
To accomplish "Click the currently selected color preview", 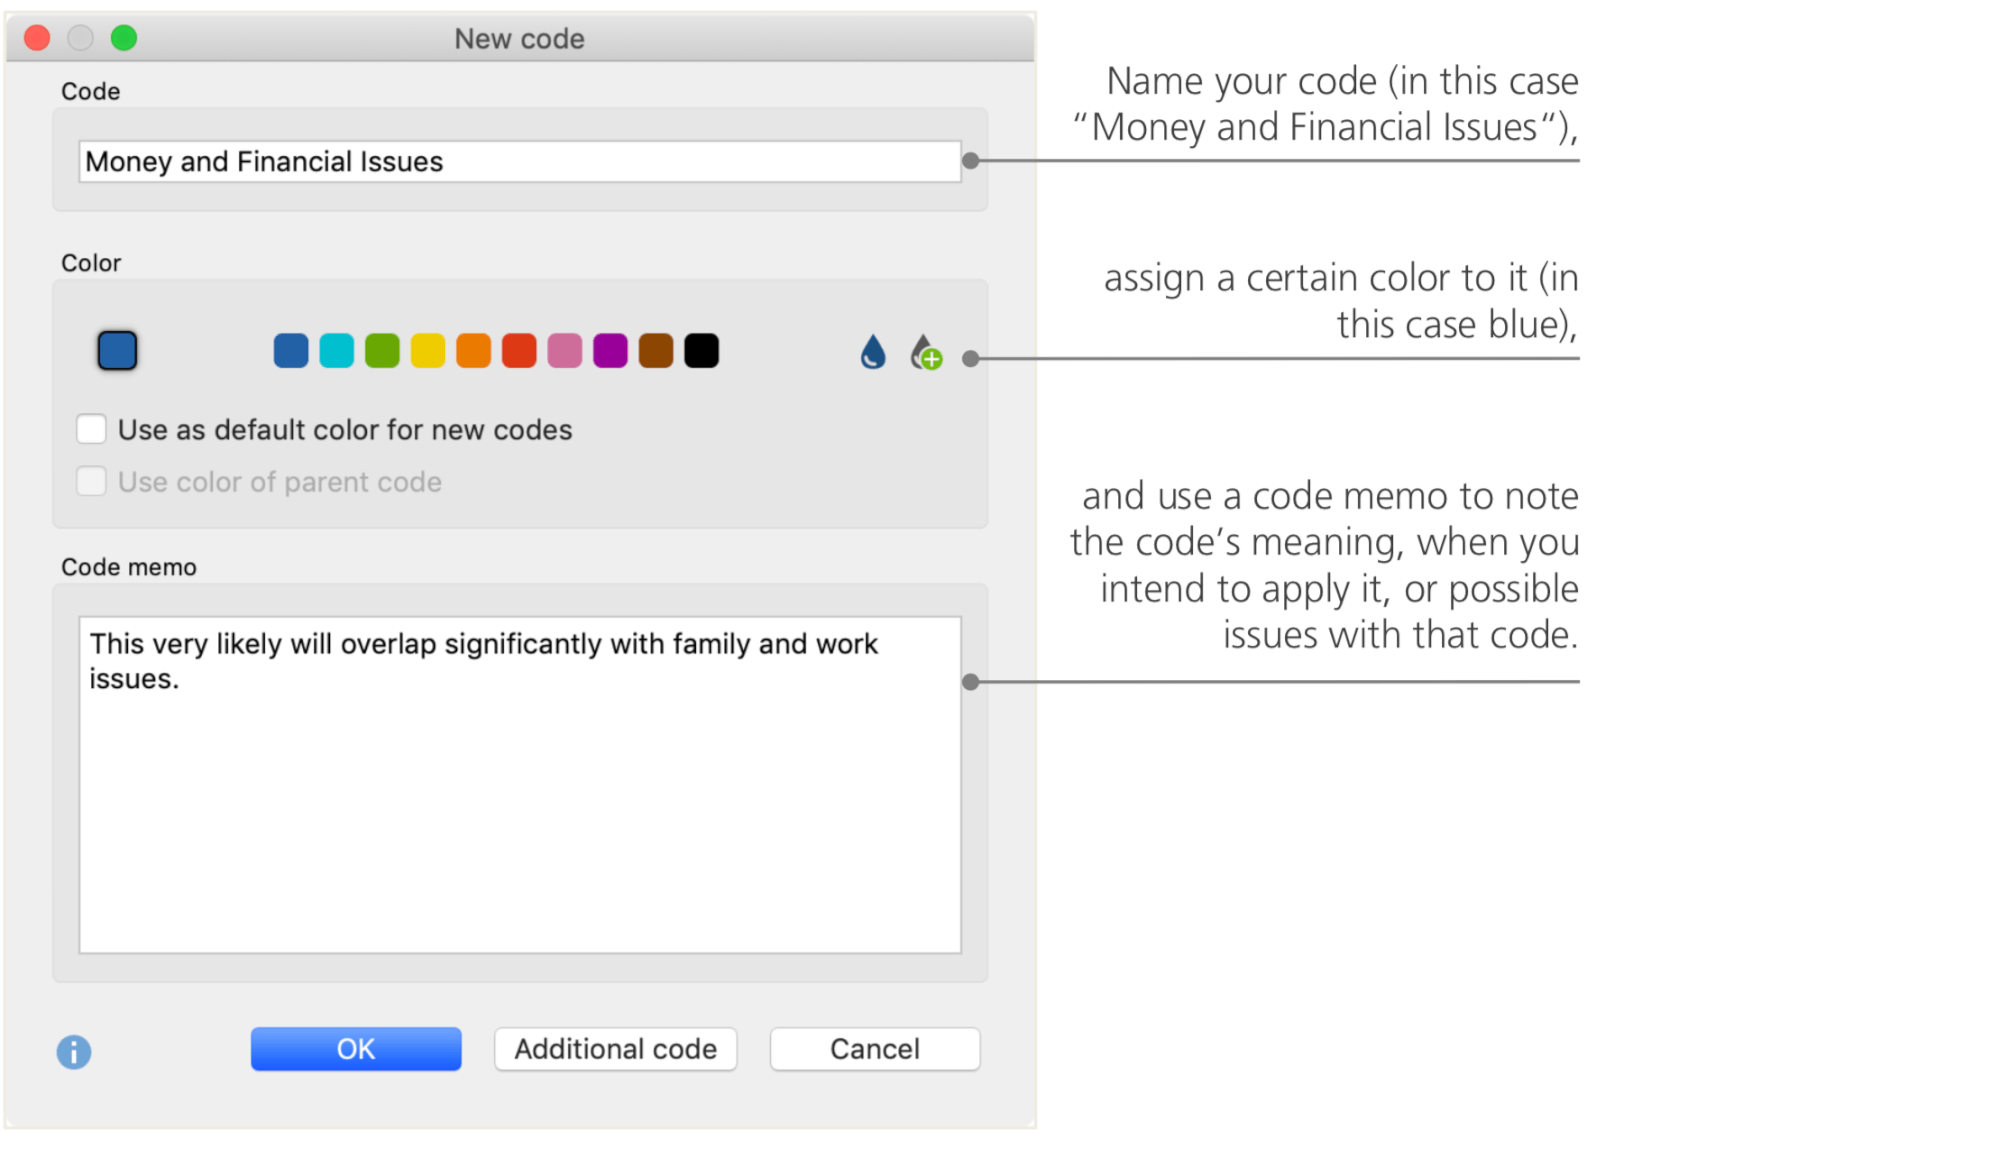I will coord(117,351).
